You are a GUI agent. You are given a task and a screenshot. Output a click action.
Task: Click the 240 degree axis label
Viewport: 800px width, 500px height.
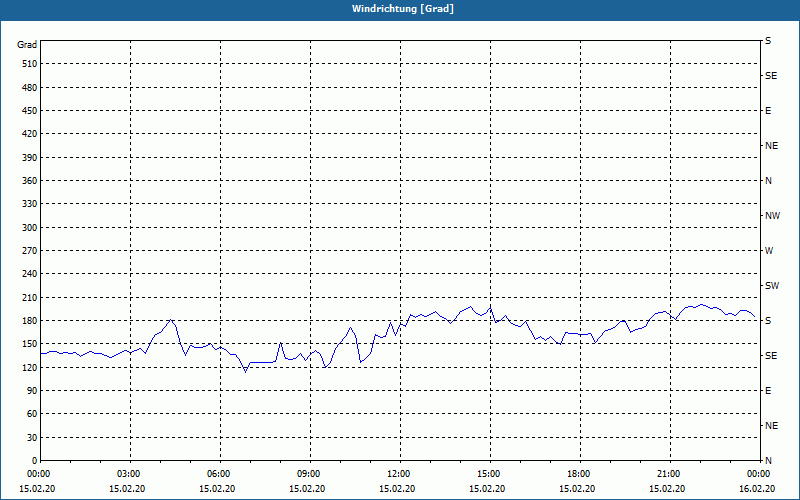point(30,273)
